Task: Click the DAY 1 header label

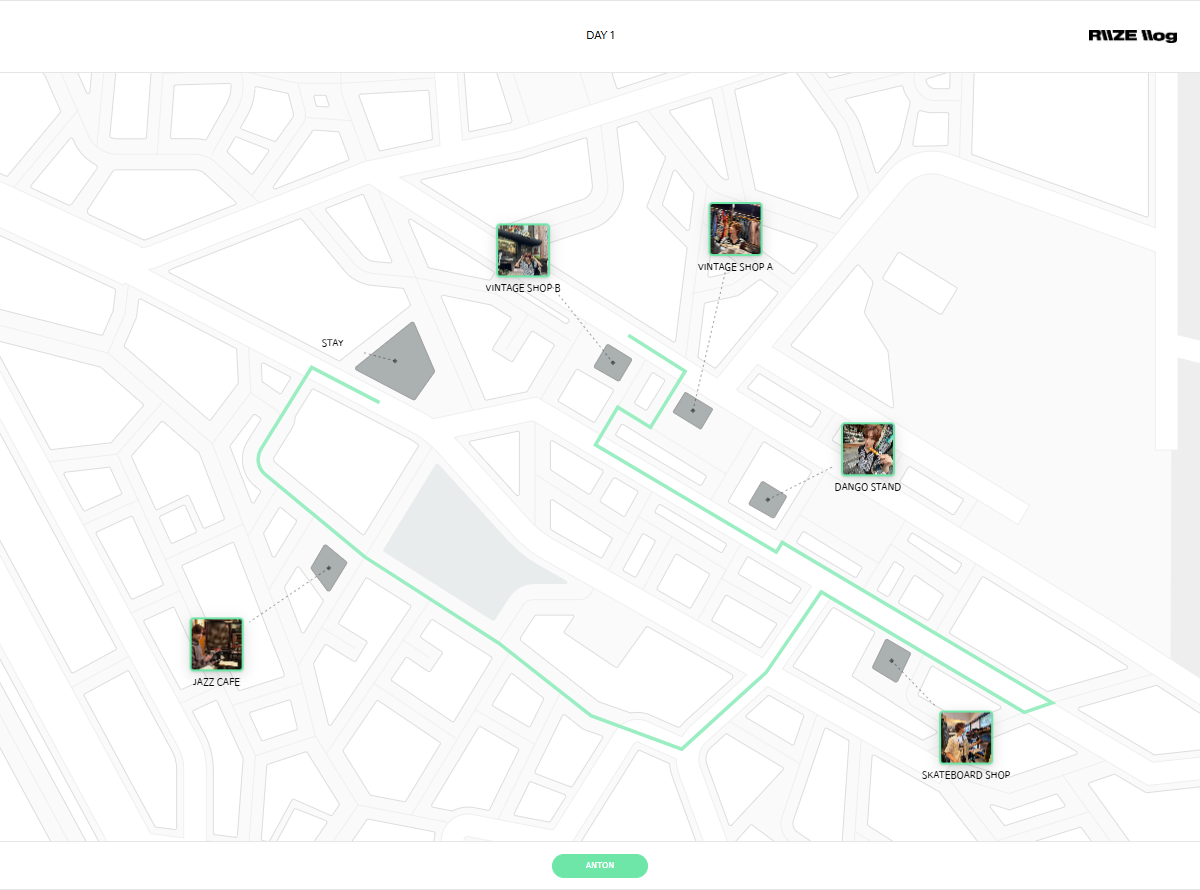Action: (x=600, y=36)
